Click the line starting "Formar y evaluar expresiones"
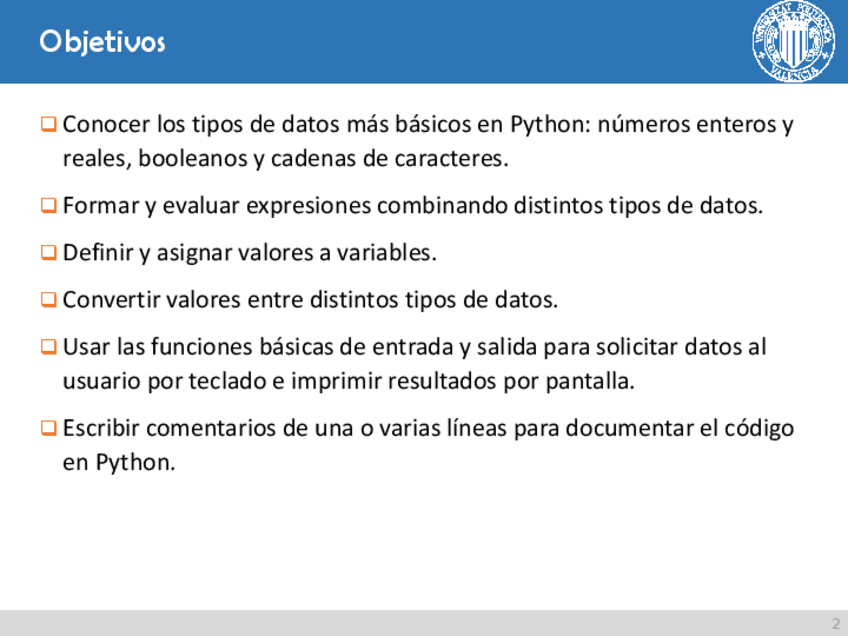The width and height of the screenshot is (848, 636). (412, 206)
